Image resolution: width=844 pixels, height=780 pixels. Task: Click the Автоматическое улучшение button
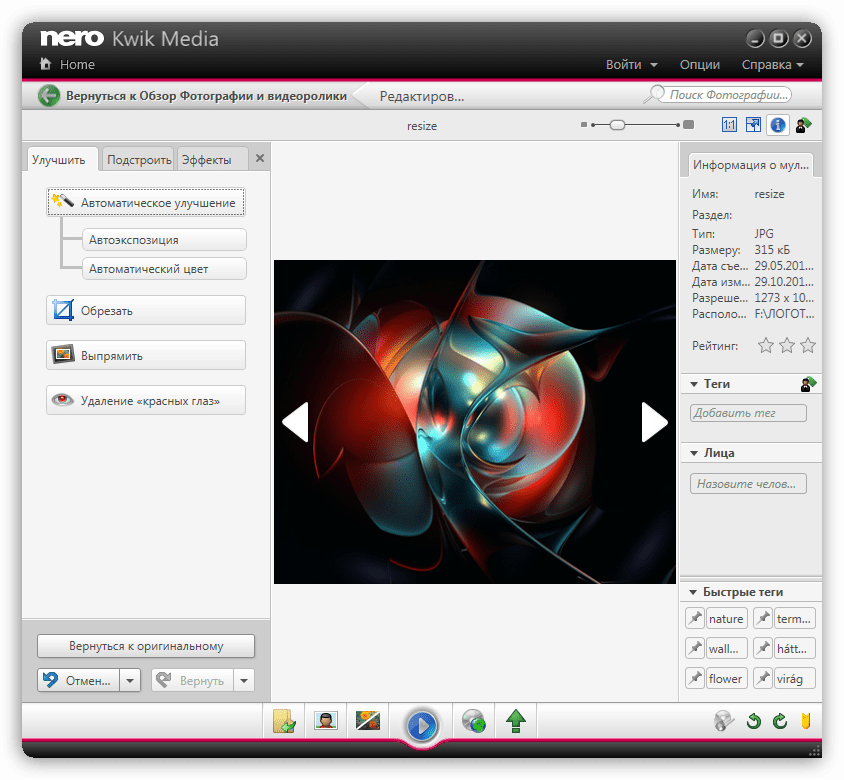[x=146, y=203]
